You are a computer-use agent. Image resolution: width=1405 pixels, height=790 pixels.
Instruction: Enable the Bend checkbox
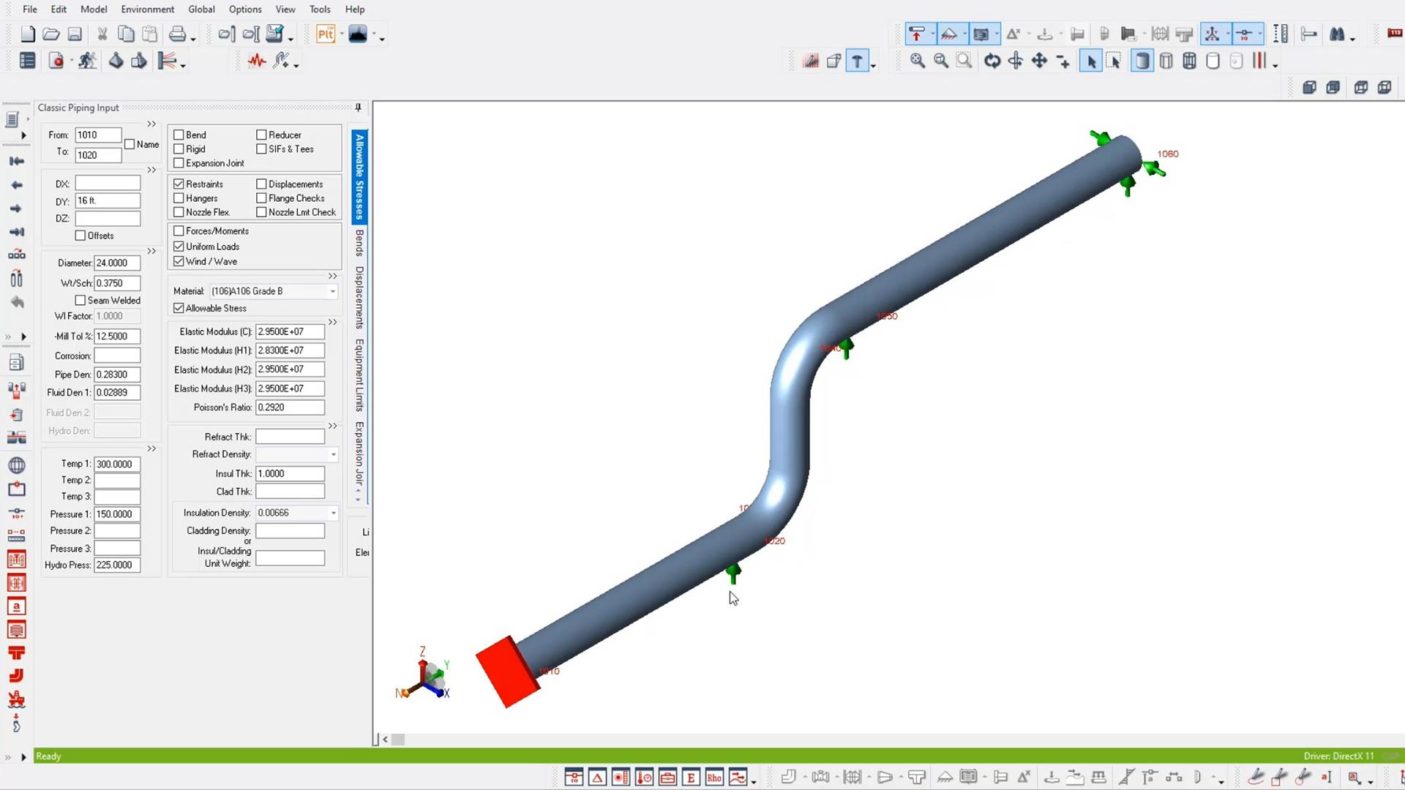point(179,135)
